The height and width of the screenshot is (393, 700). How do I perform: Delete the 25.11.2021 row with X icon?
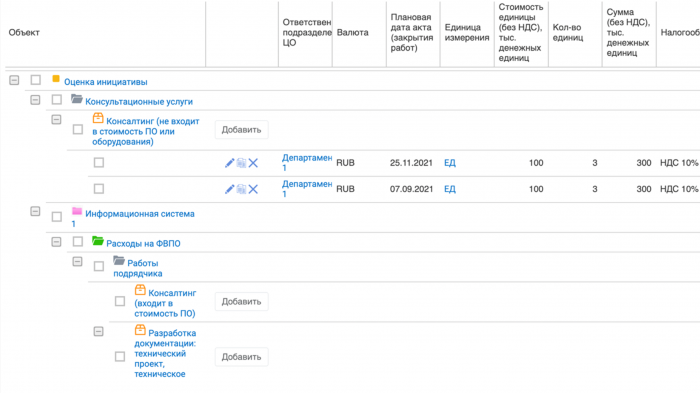[253, 163]
